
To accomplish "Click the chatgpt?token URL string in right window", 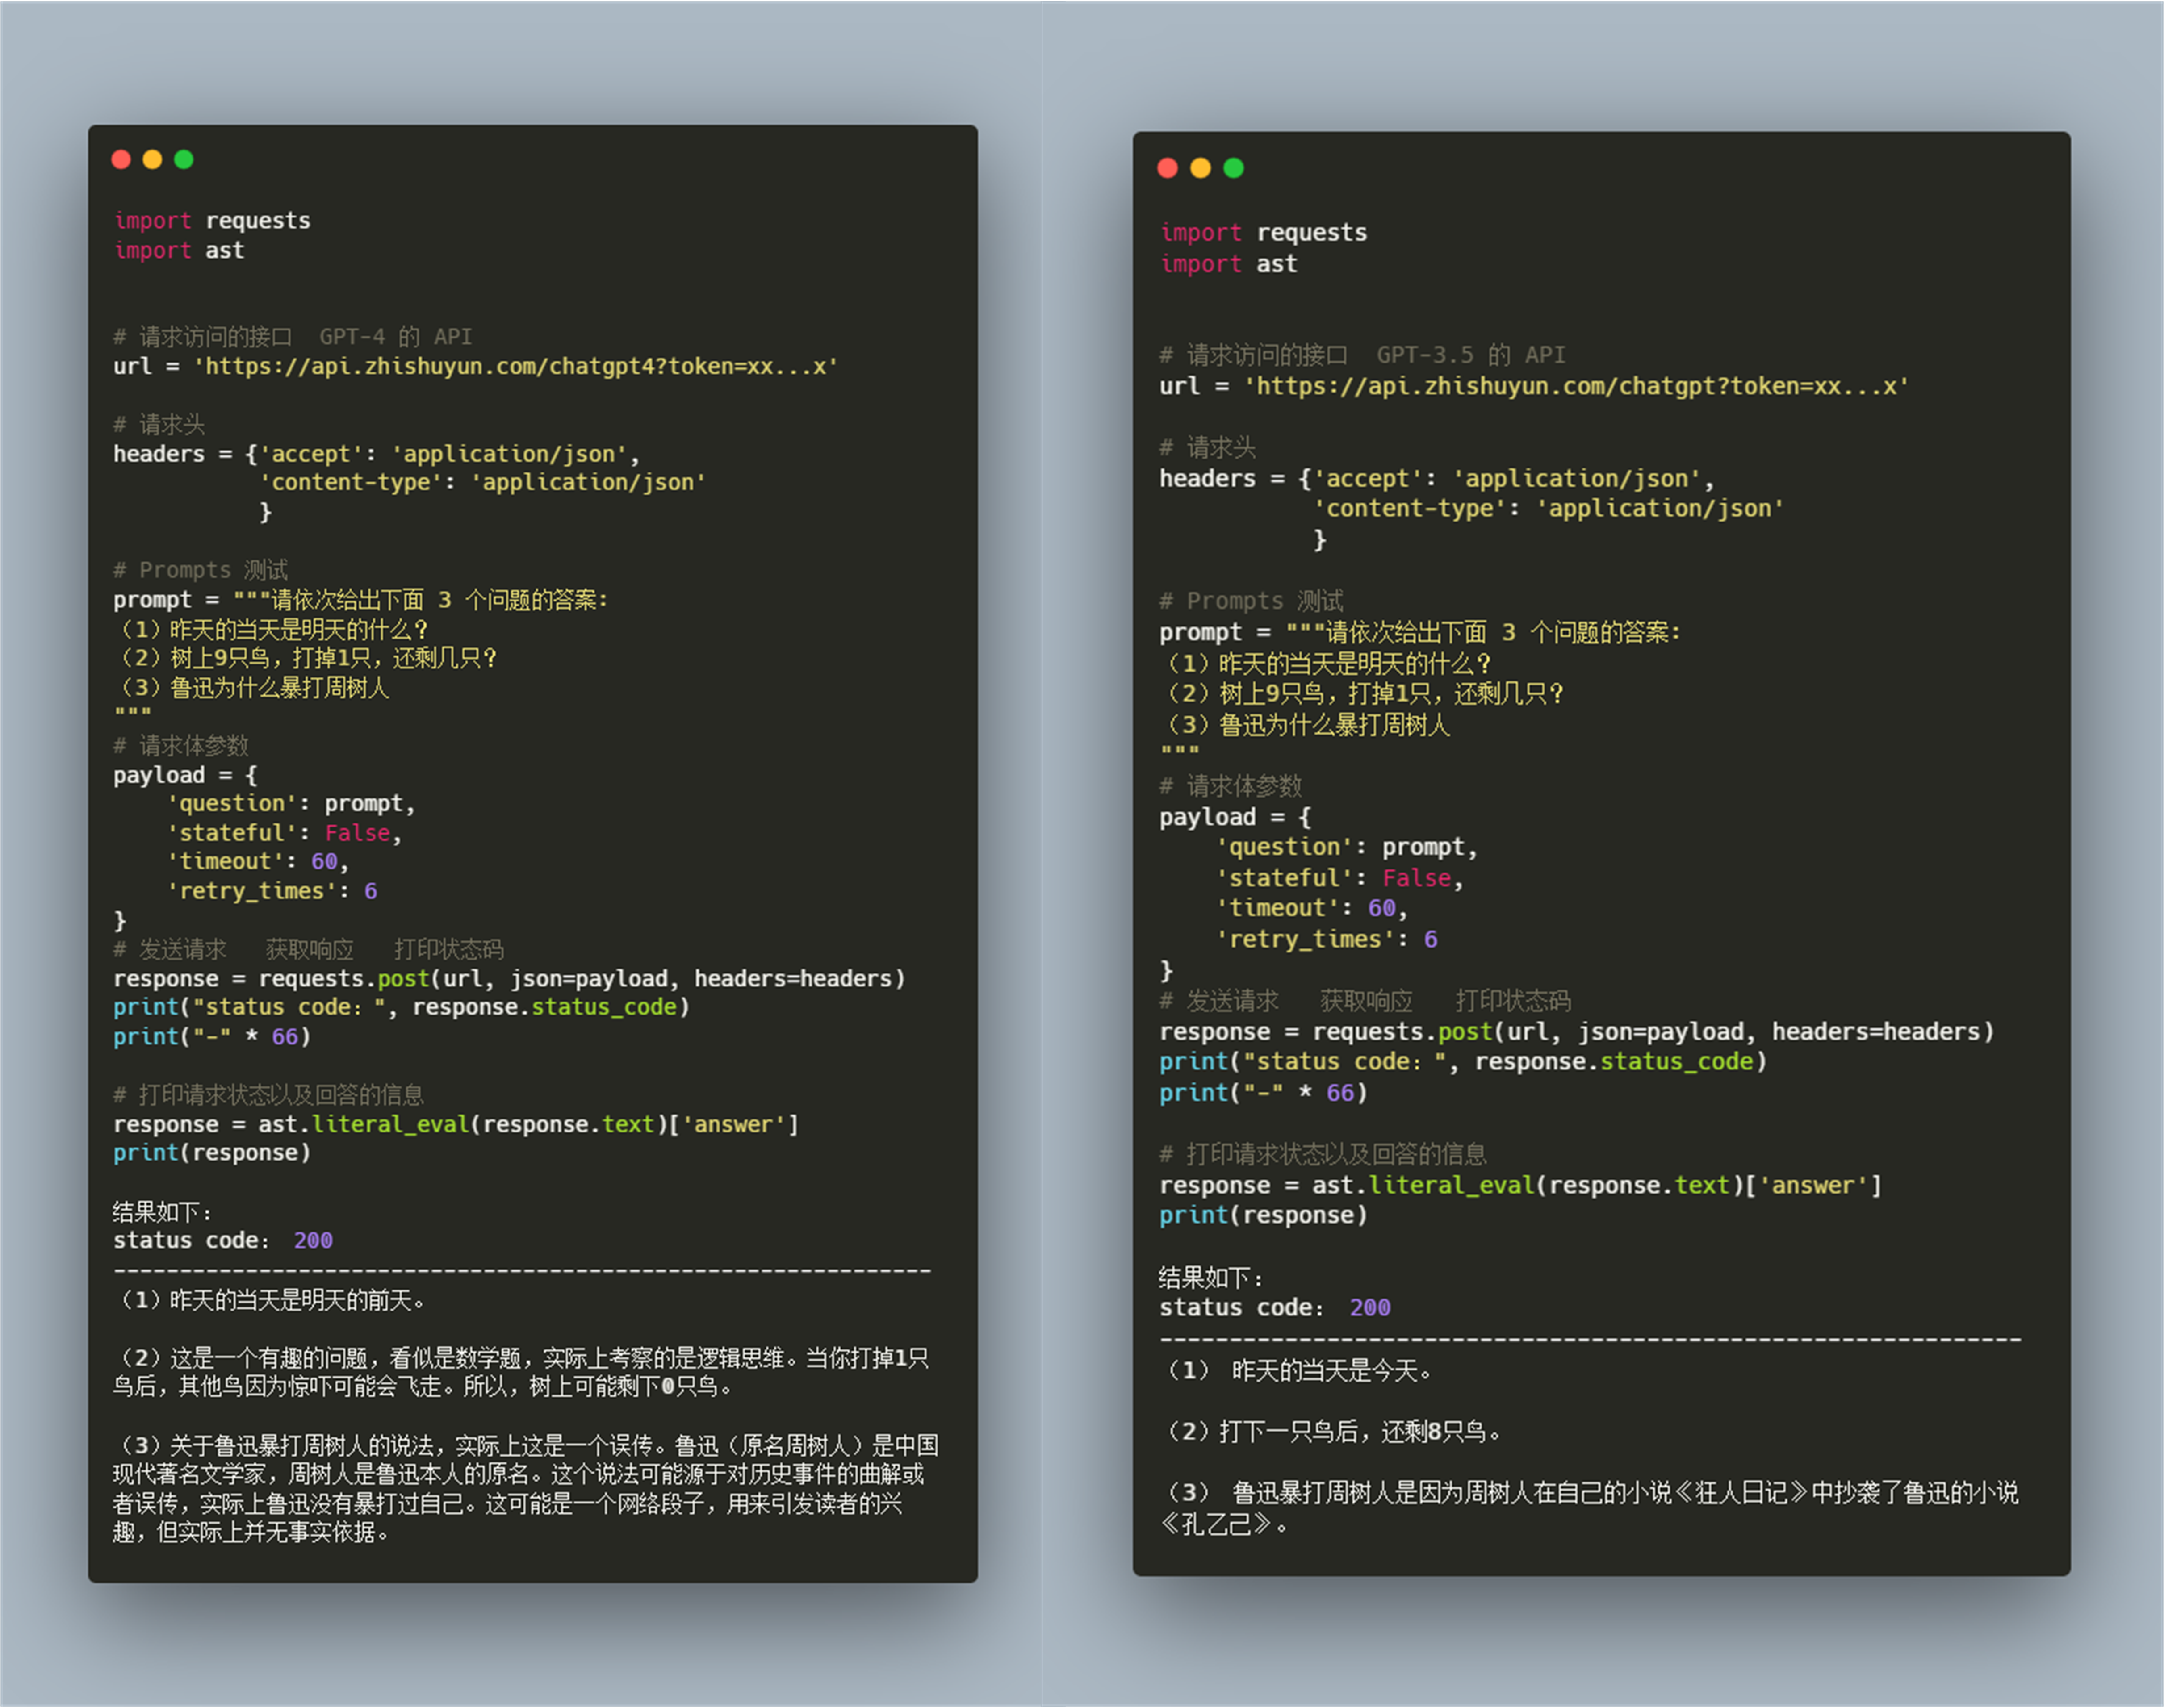I will pyautogui.click(x=1576, y=387).
